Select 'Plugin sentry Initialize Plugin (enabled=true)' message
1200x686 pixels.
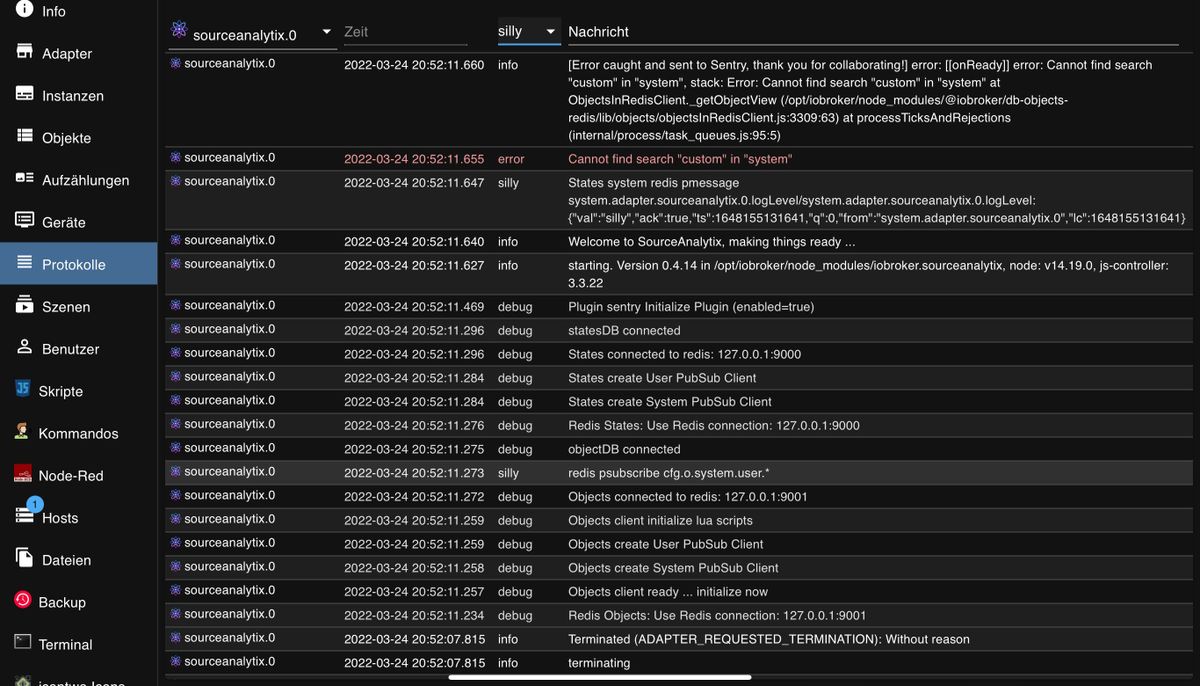tap(691, 307)
